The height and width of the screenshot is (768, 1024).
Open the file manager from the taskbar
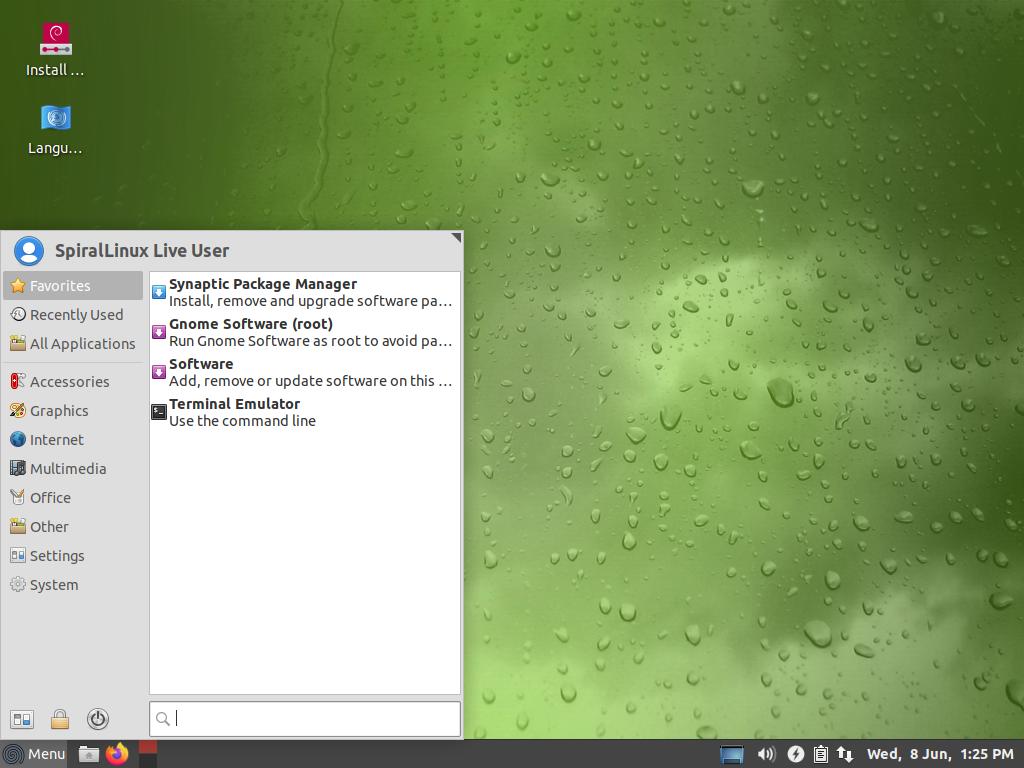(88, 754)
